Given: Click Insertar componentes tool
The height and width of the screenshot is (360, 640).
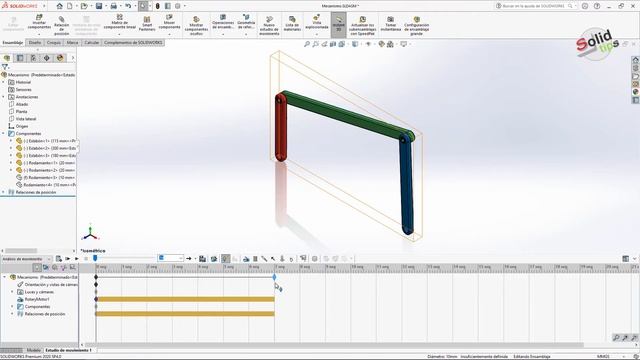Looking at the screenshot, I should click(39, 24).
